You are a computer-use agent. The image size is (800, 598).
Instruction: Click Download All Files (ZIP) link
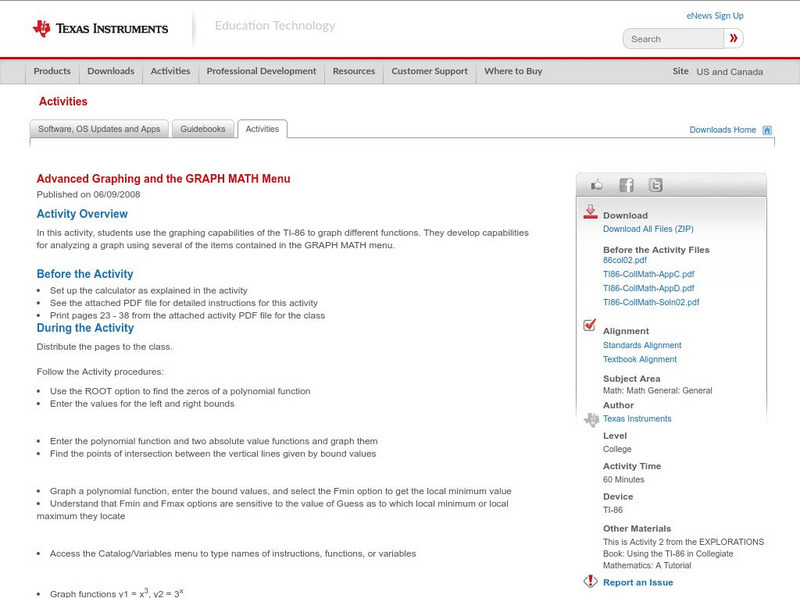[x=648, y=229]
